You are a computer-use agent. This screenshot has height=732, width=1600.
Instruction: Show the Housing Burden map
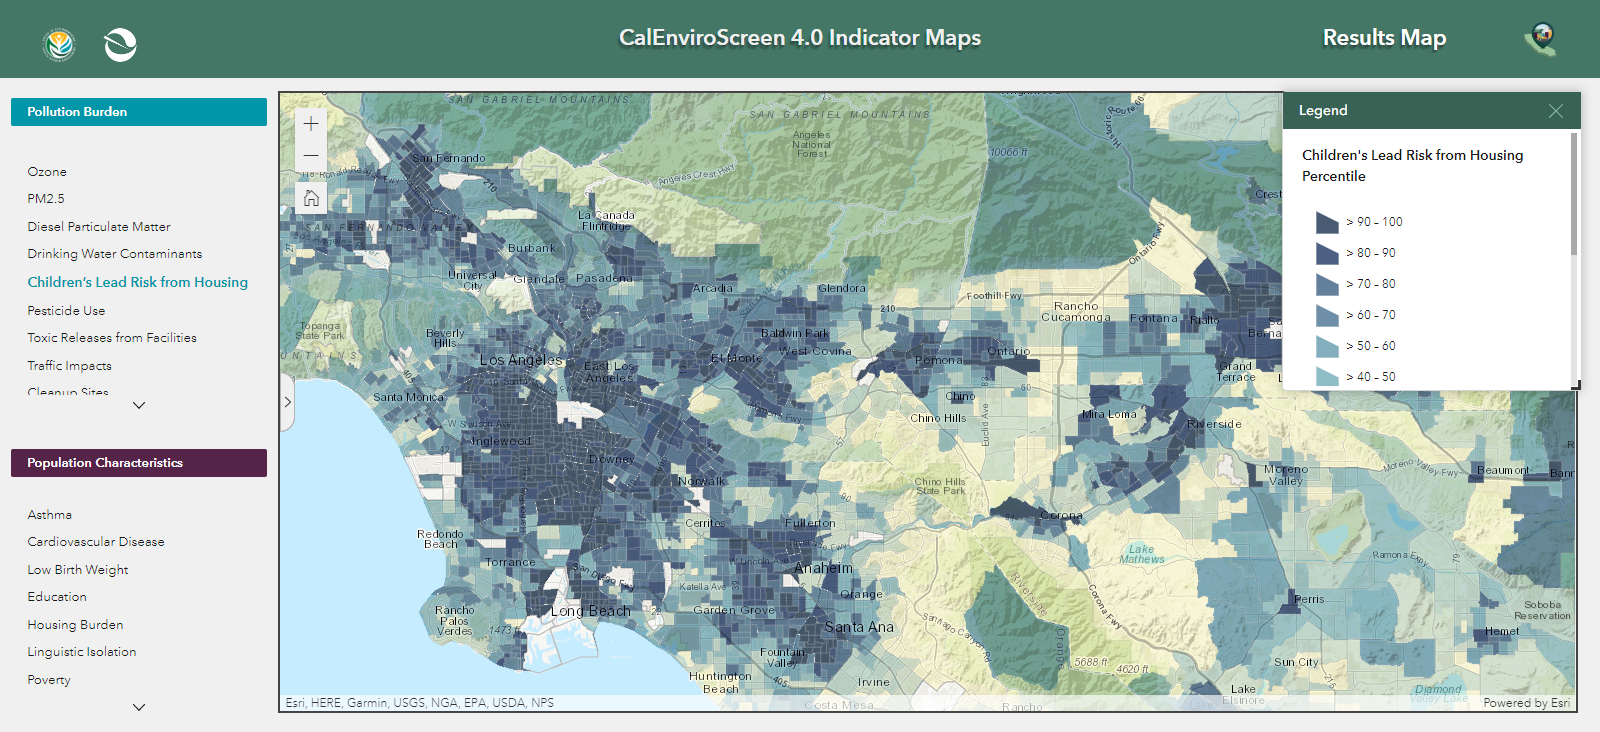[76, 625]
